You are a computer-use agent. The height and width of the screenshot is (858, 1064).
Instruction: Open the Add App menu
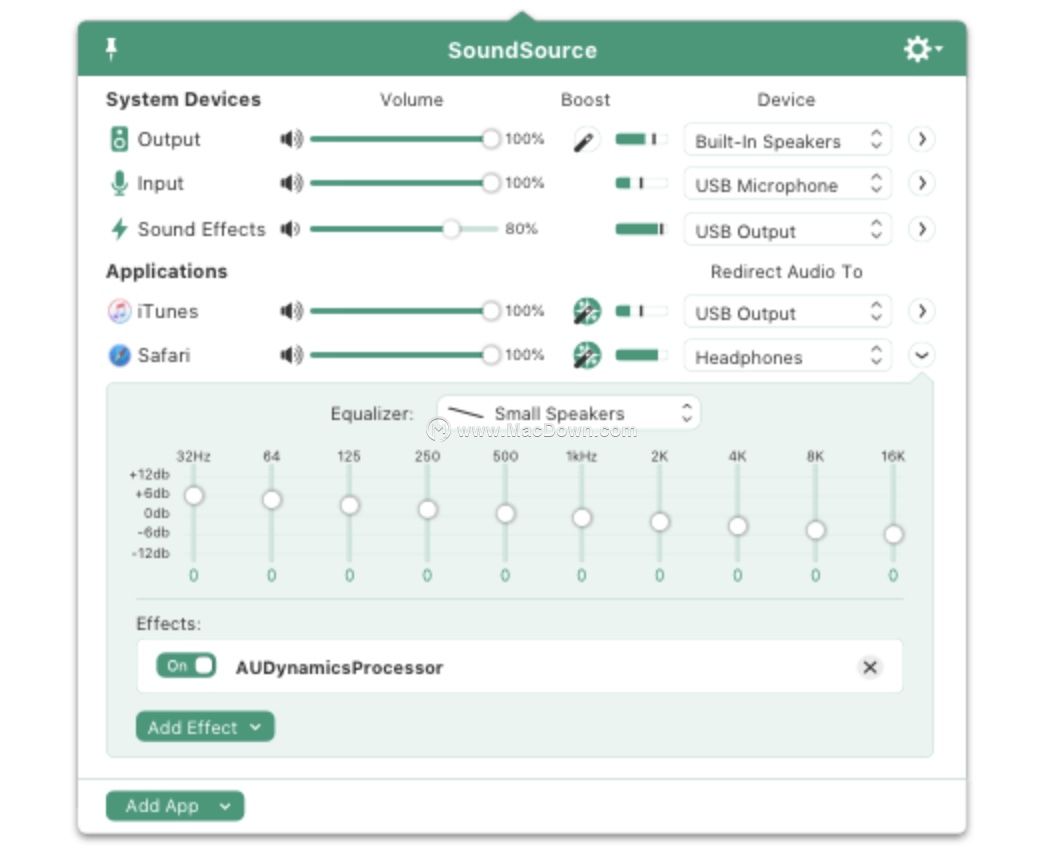tap(175, 806)
